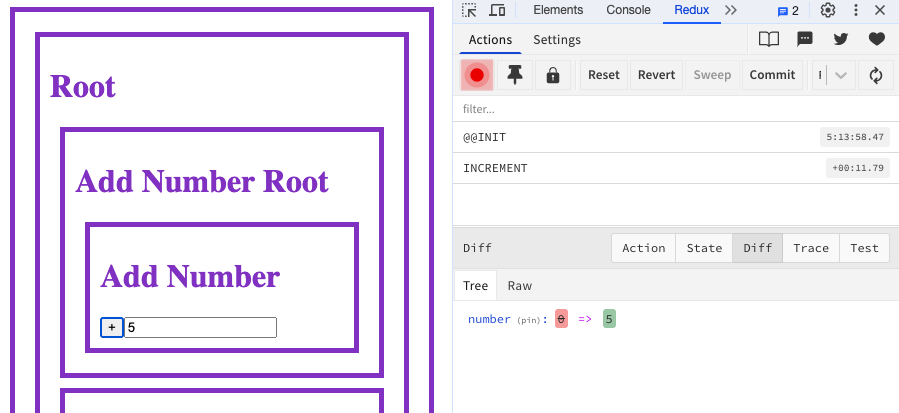The width and height of the screenshot is (899, 413).
Task: Open DevTools settings gear
Action: tap(827, 10)
